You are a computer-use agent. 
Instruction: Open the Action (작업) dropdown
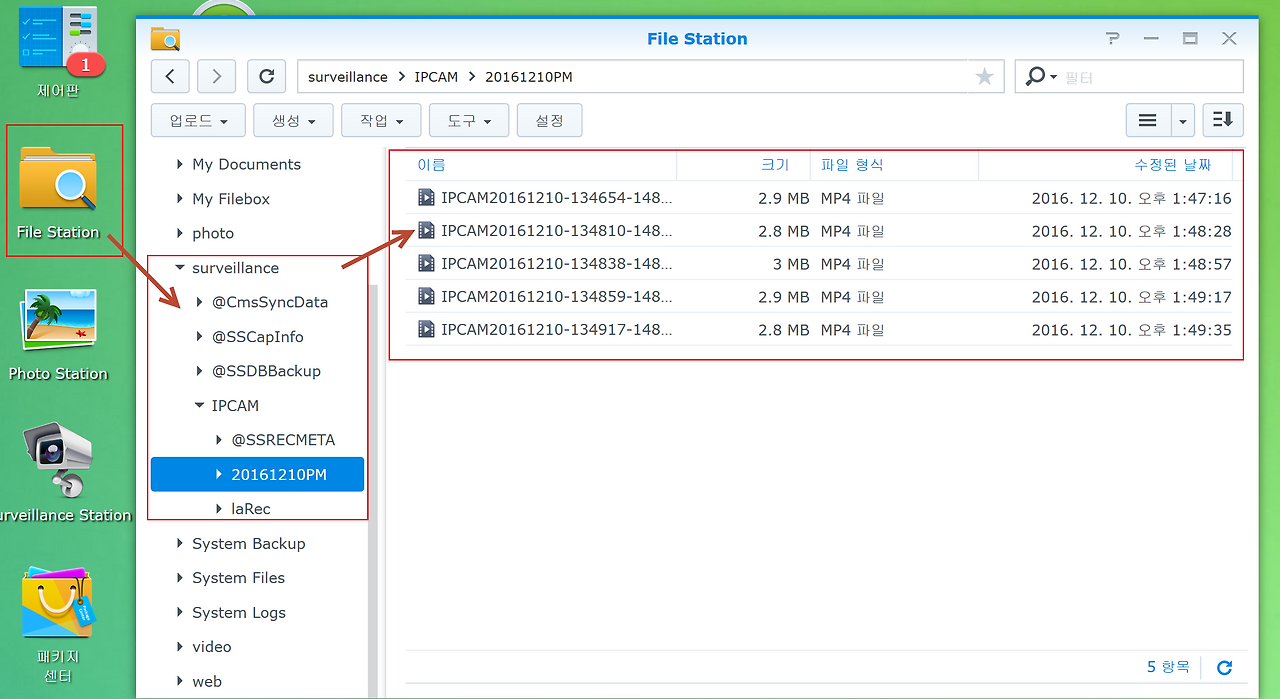(381, 121)
